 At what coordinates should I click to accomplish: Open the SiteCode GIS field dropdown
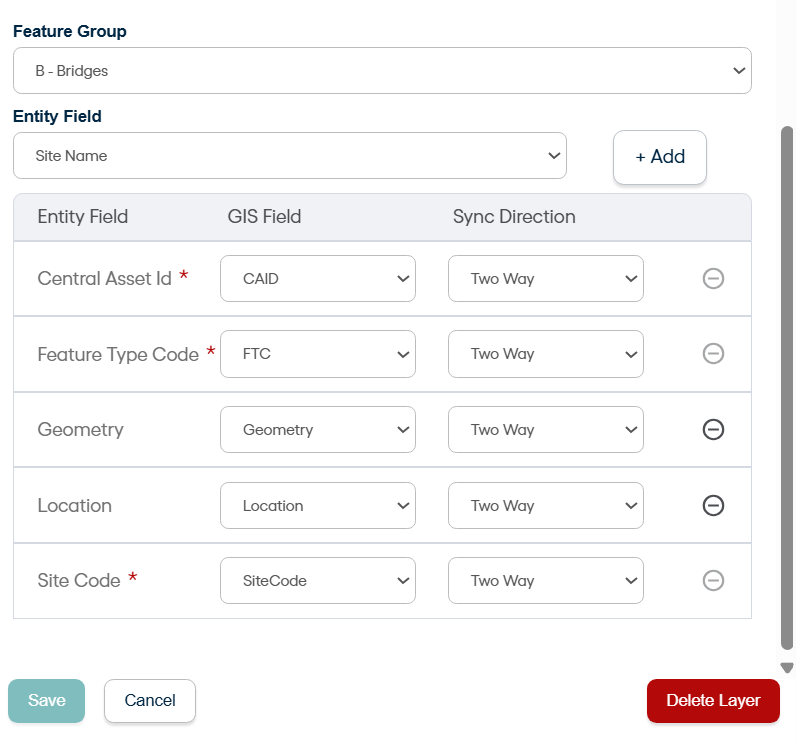pos(318,581)
